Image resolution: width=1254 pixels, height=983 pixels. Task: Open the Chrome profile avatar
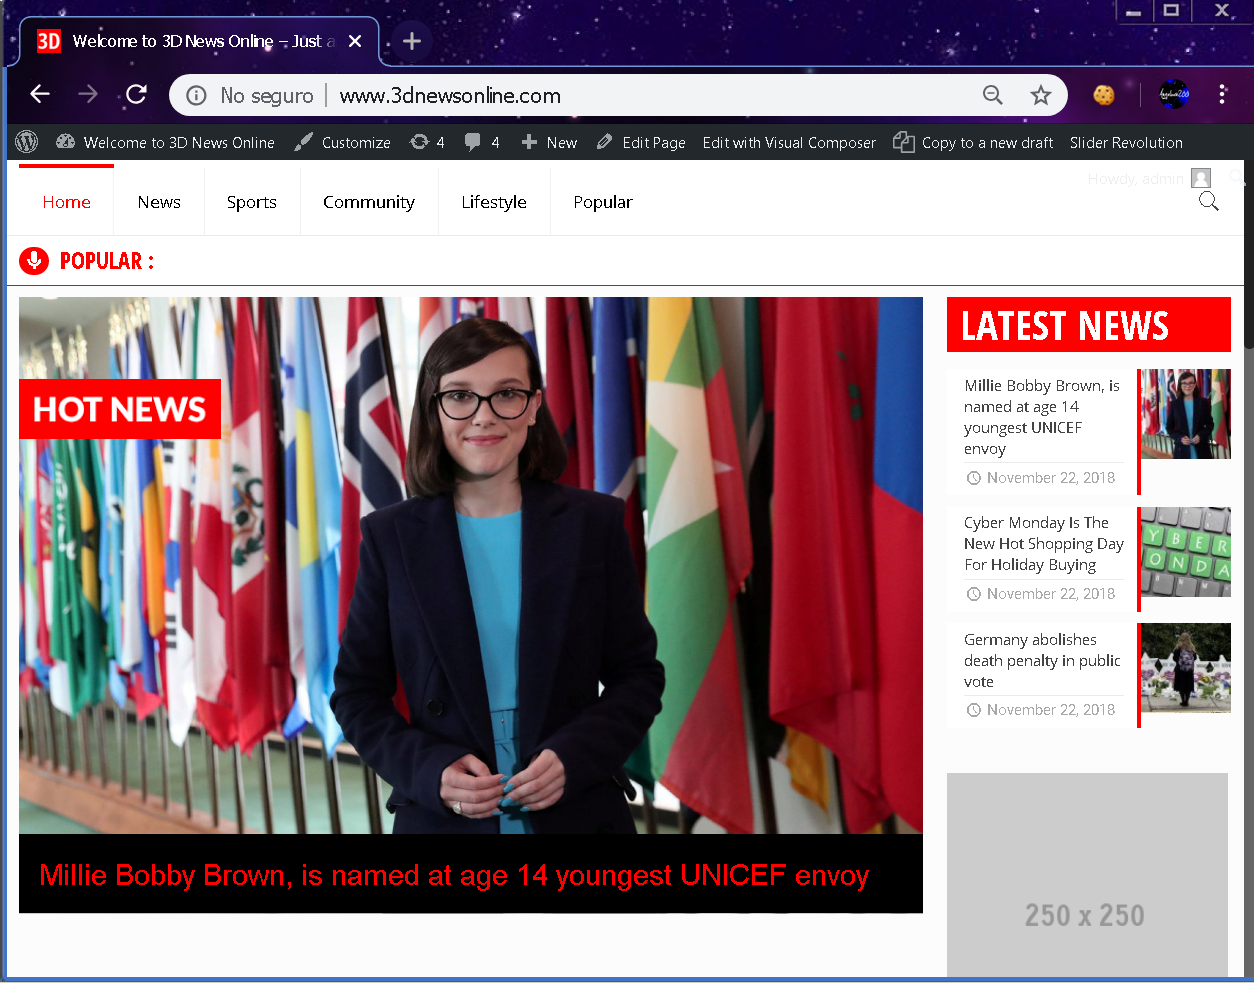pos(1174,95)
